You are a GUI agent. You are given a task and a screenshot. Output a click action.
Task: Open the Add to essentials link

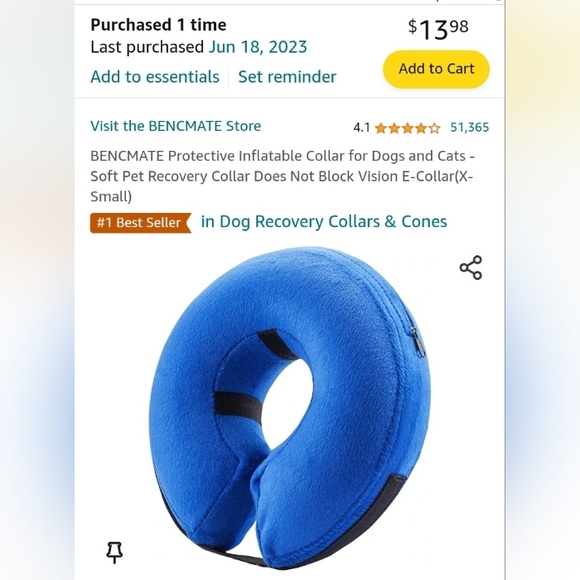click(155, 77)
